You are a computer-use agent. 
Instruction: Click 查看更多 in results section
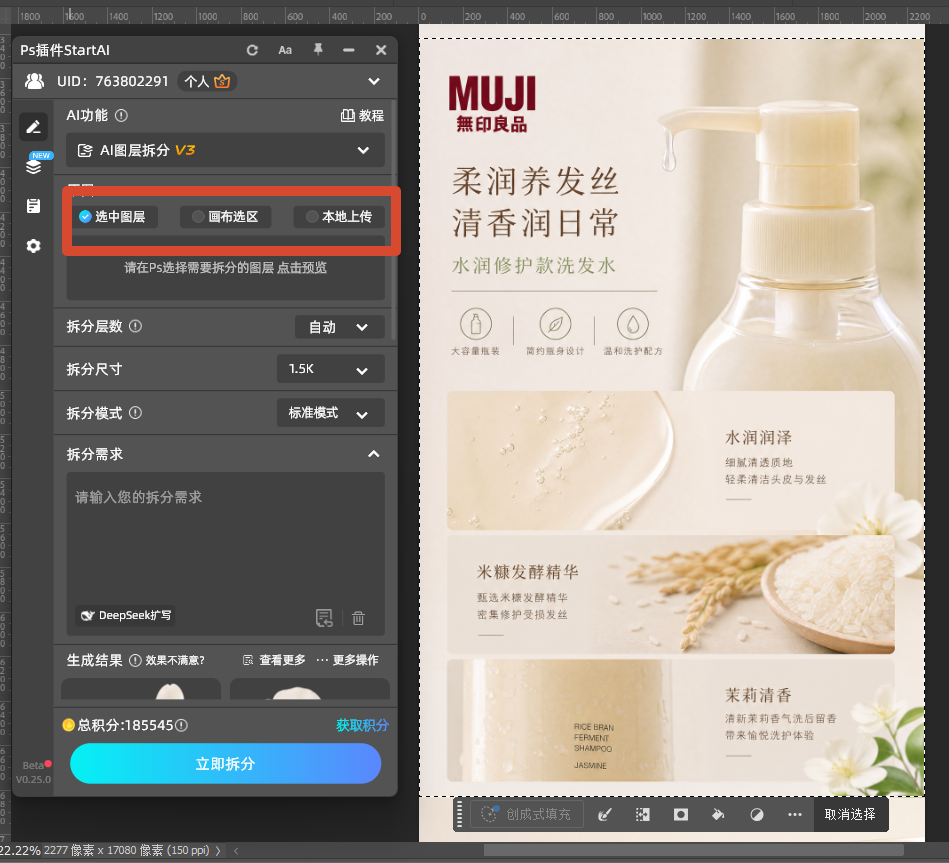[x=274, y=660]
